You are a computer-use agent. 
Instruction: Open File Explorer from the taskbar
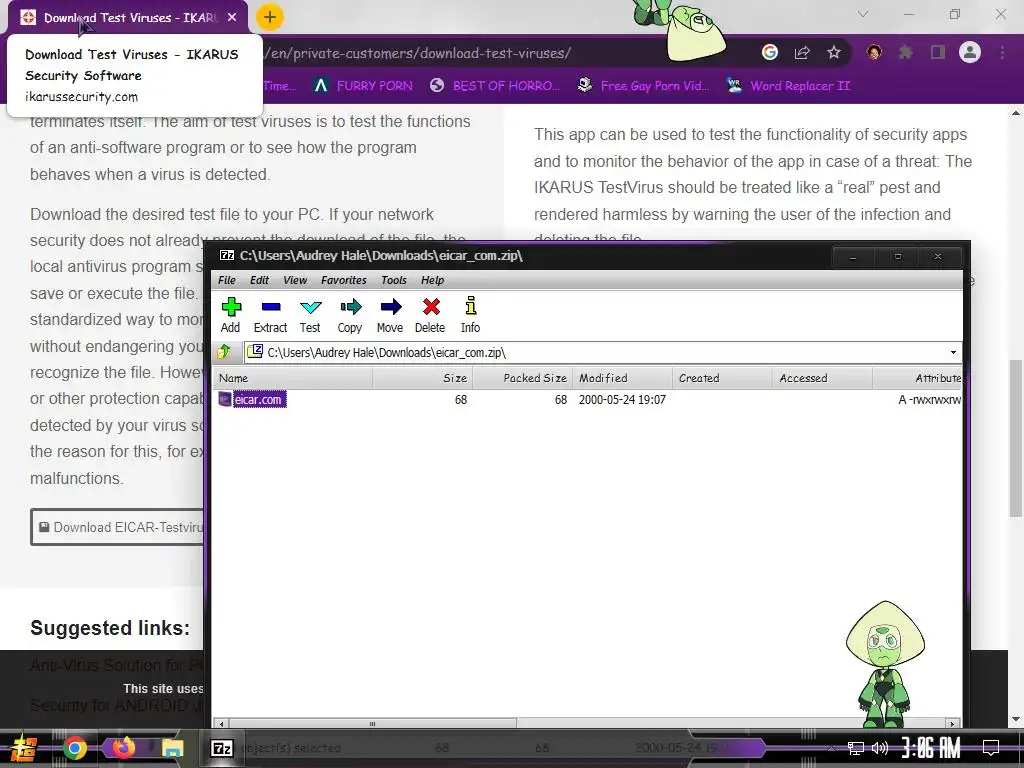pos(172,748)
